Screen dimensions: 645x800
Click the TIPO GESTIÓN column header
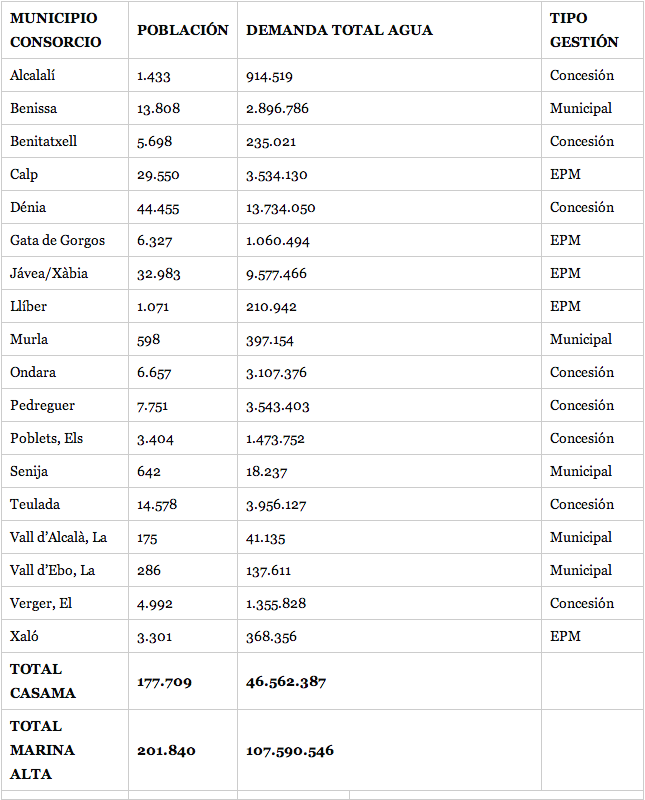coord(584,30)
